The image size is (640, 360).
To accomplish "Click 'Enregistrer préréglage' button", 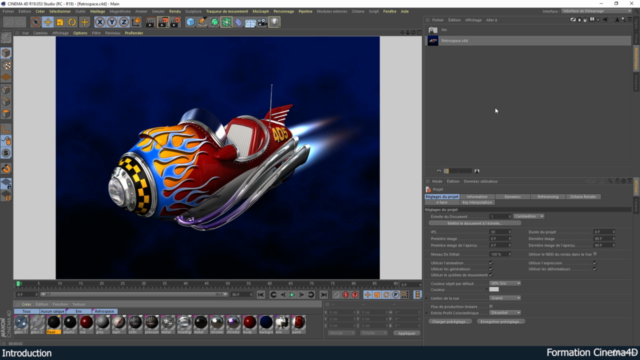I will click(x=501, y=322).
